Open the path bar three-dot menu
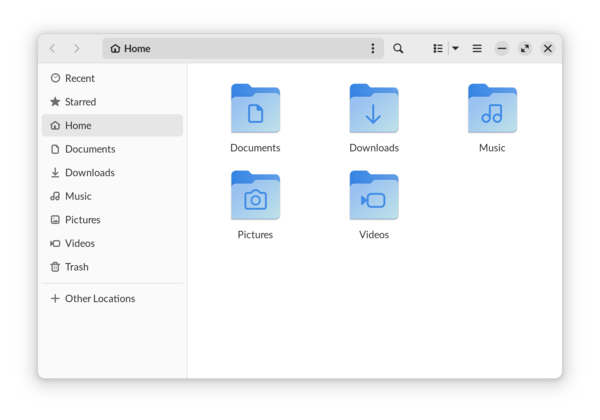The height and width of the screenshot is (420, 600). click(373, 48)
